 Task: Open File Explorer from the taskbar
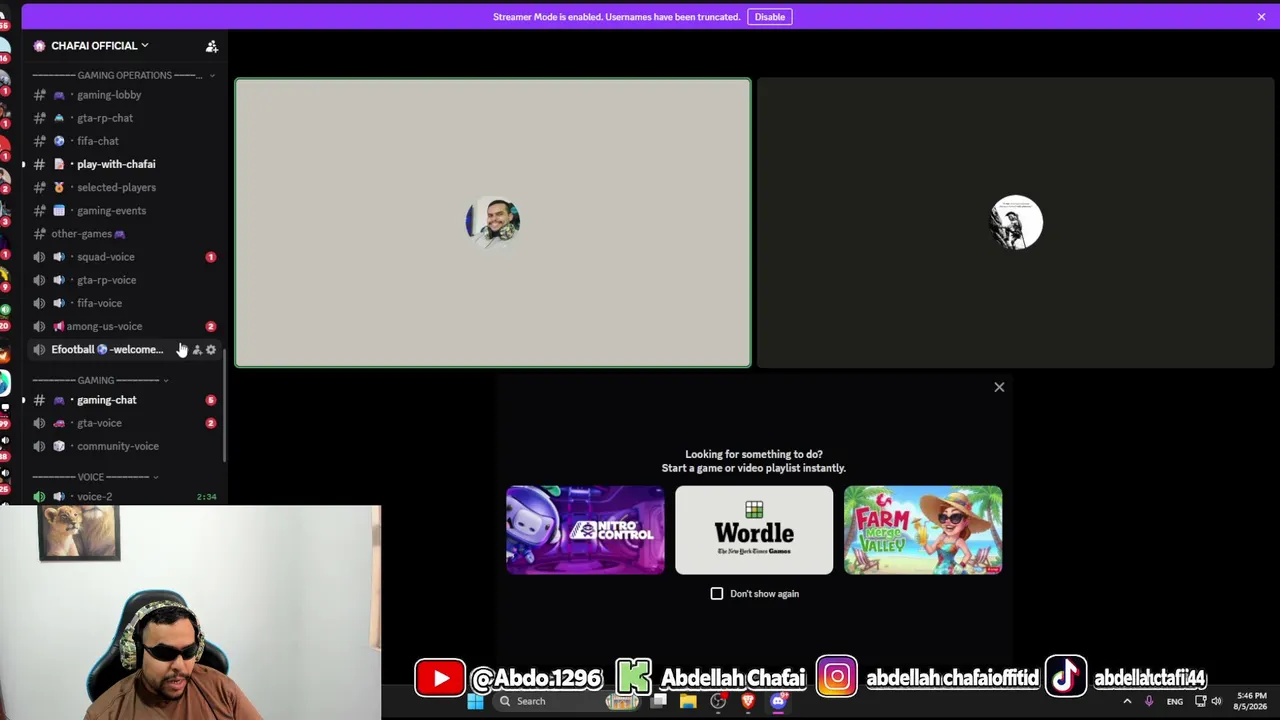(688, 701)
